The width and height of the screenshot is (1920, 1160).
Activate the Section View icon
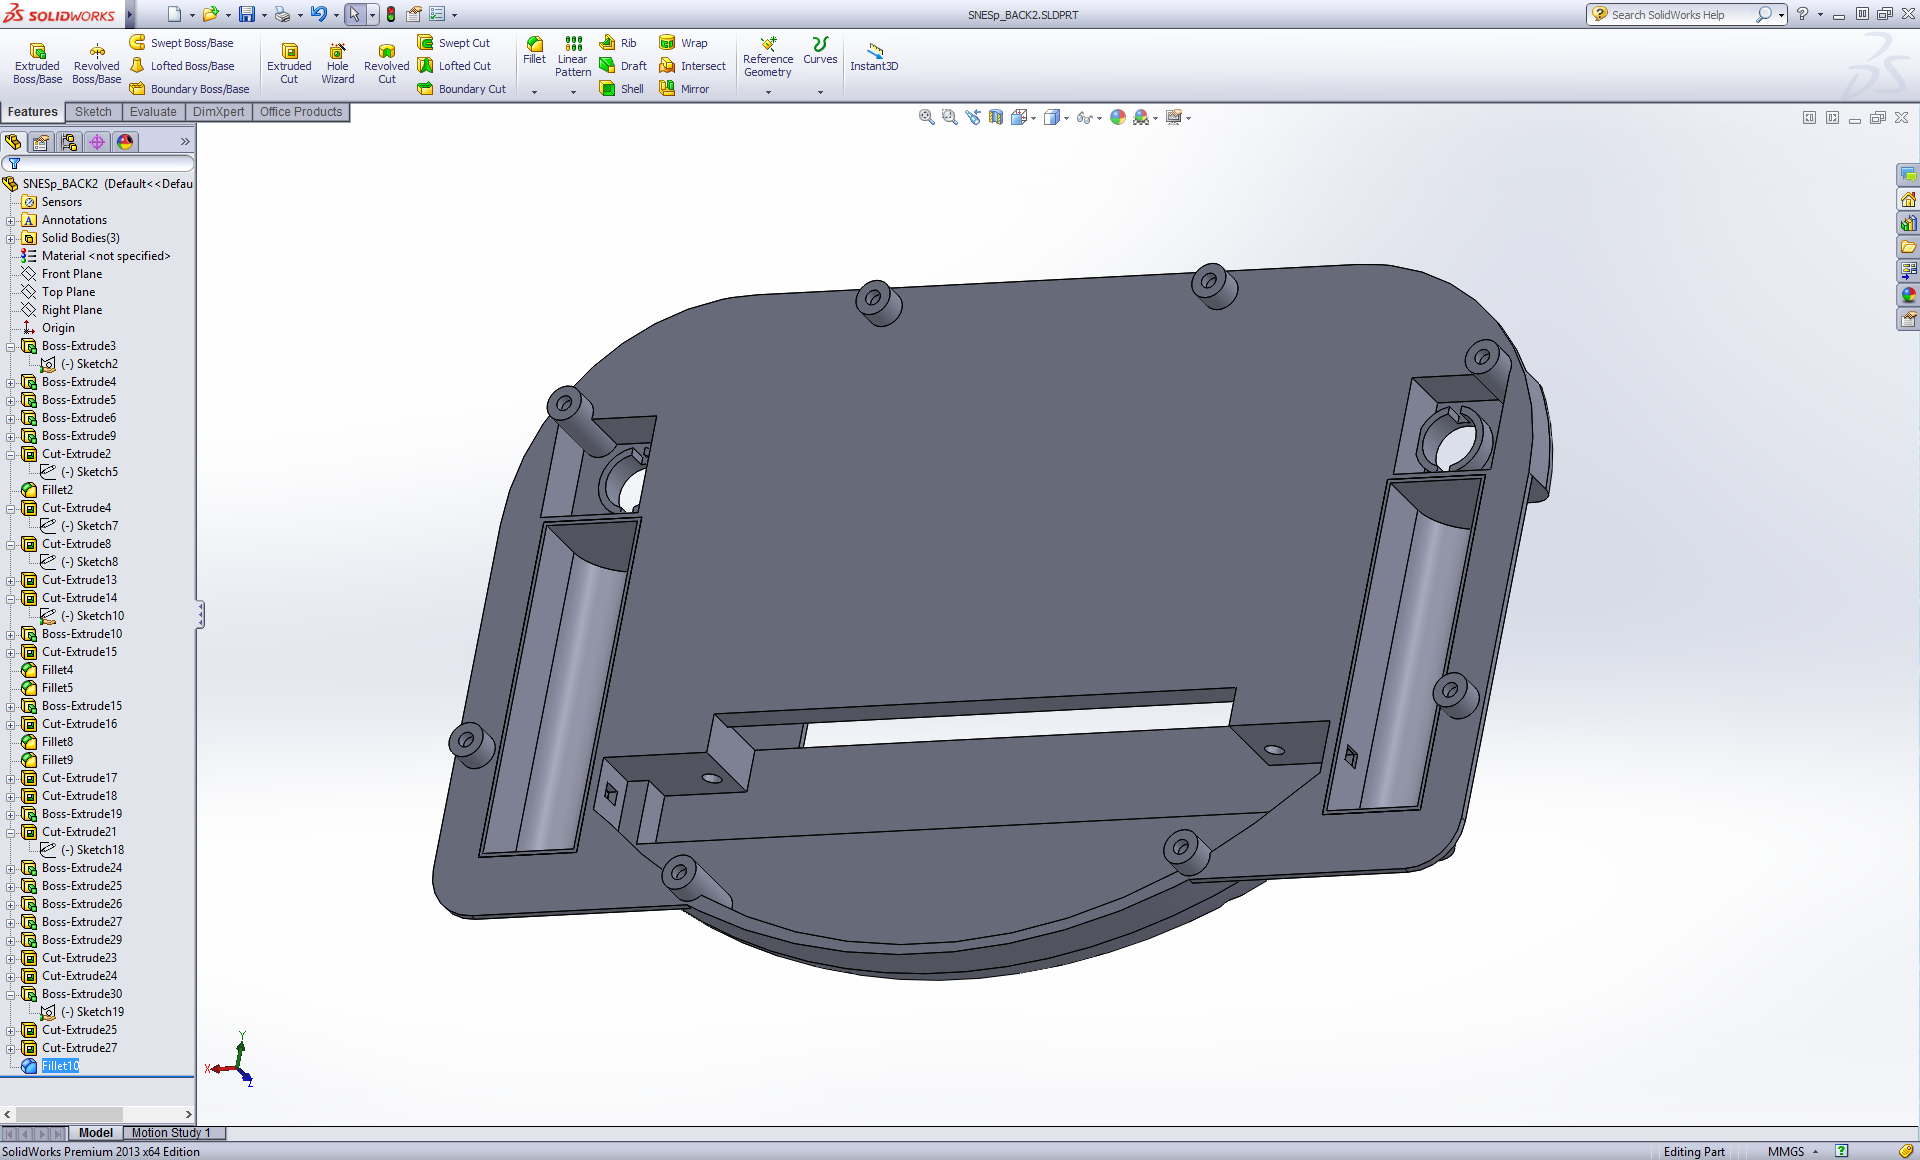995,117
